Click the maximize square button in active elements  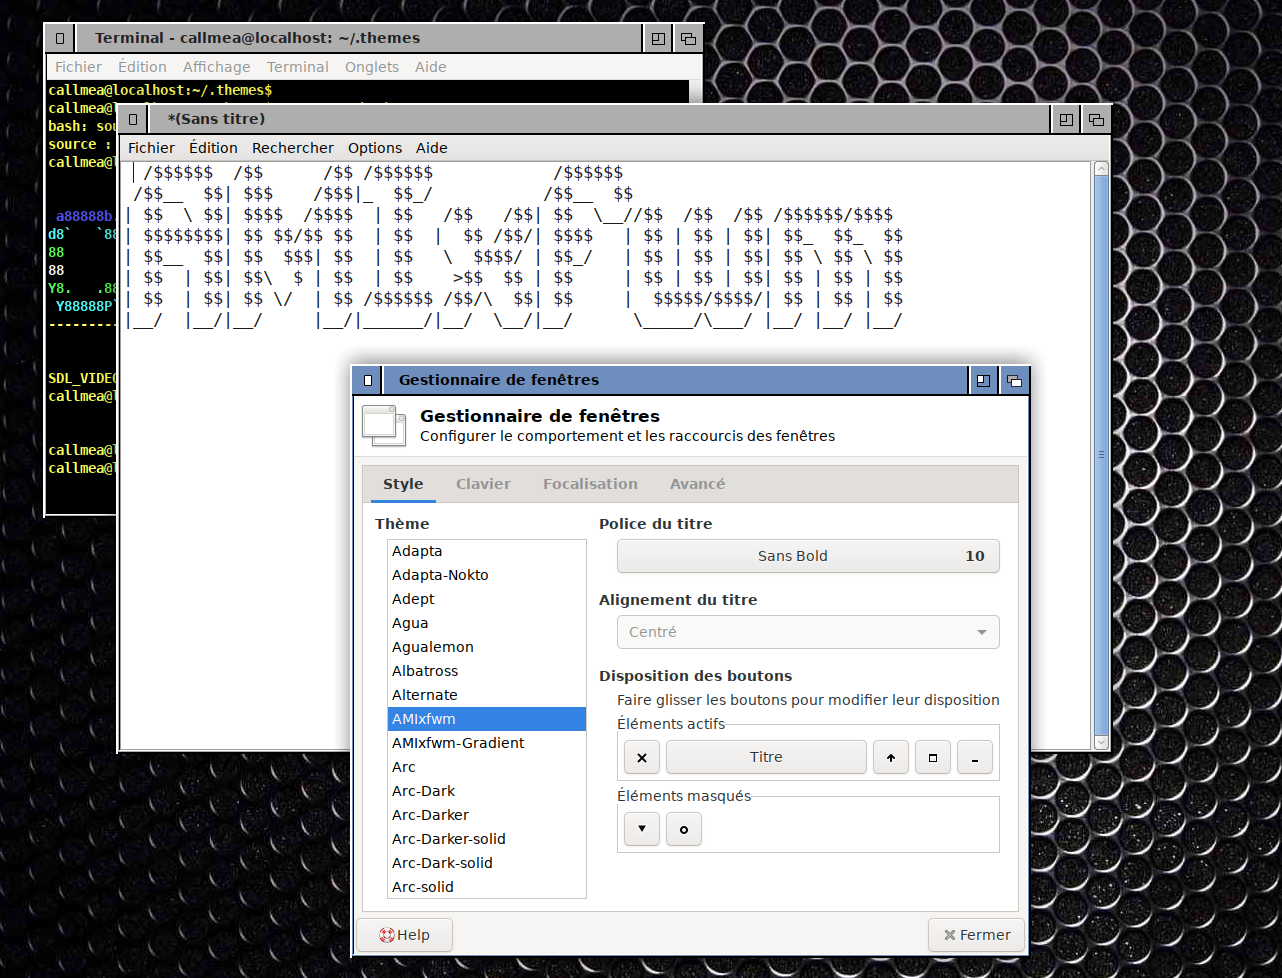click(x=933, y=757)
